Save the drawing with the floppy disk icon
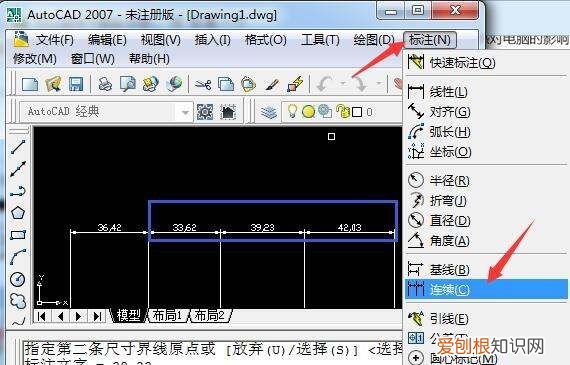570x365 pixels. coord(76,84)
